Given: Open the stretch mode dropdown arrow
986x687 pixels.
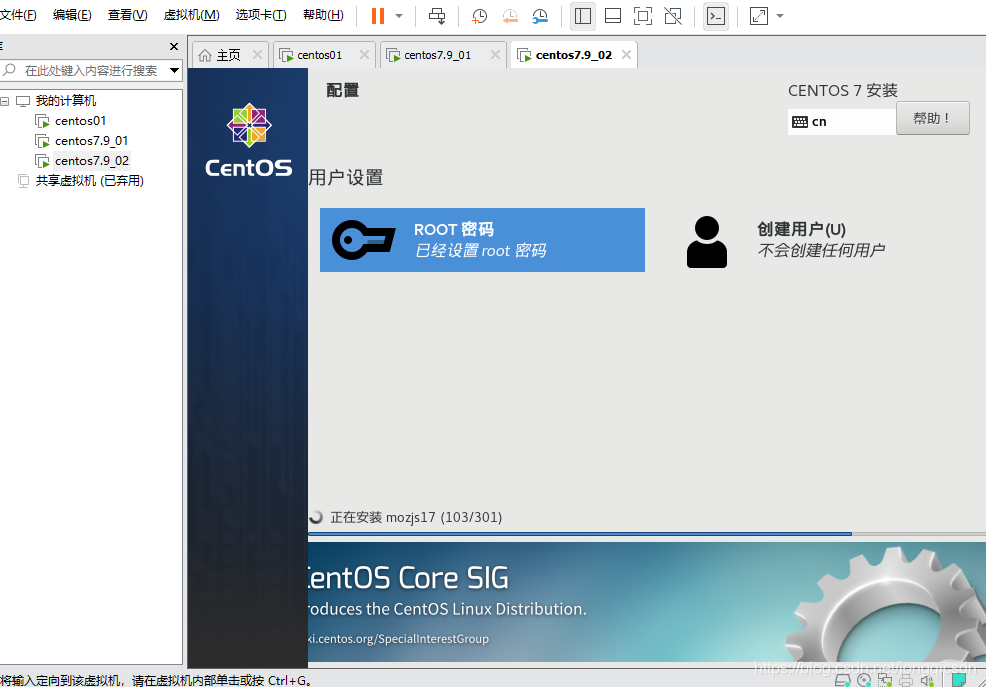Looking at the screenshot, I should pos(780,16).
